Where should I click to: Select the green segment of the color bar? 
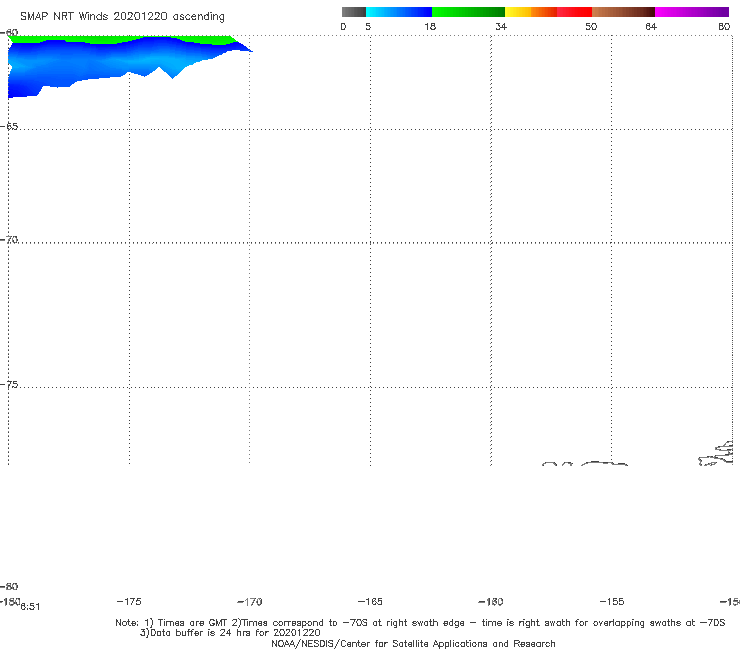click(x=468, y=12)
